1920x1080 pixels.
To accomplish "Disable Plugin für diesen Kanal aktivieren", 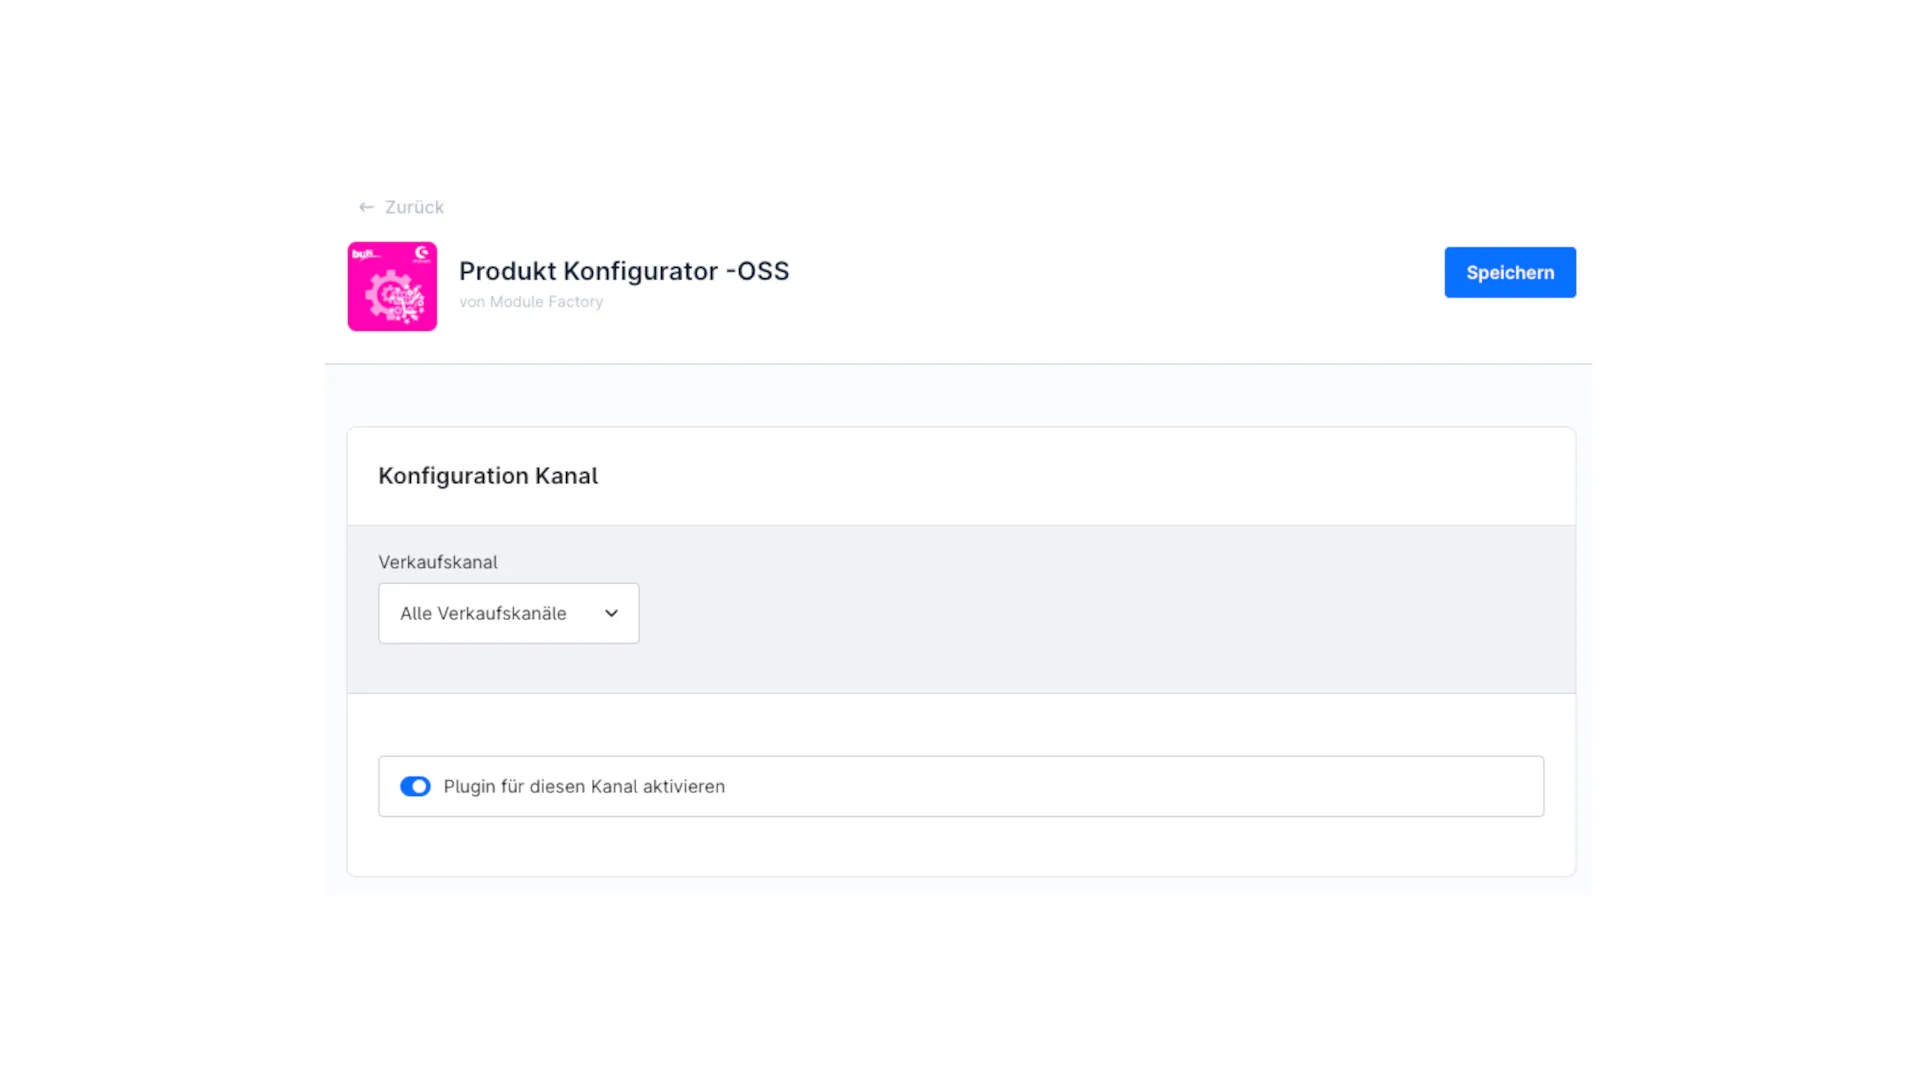I will pos(415,786).
